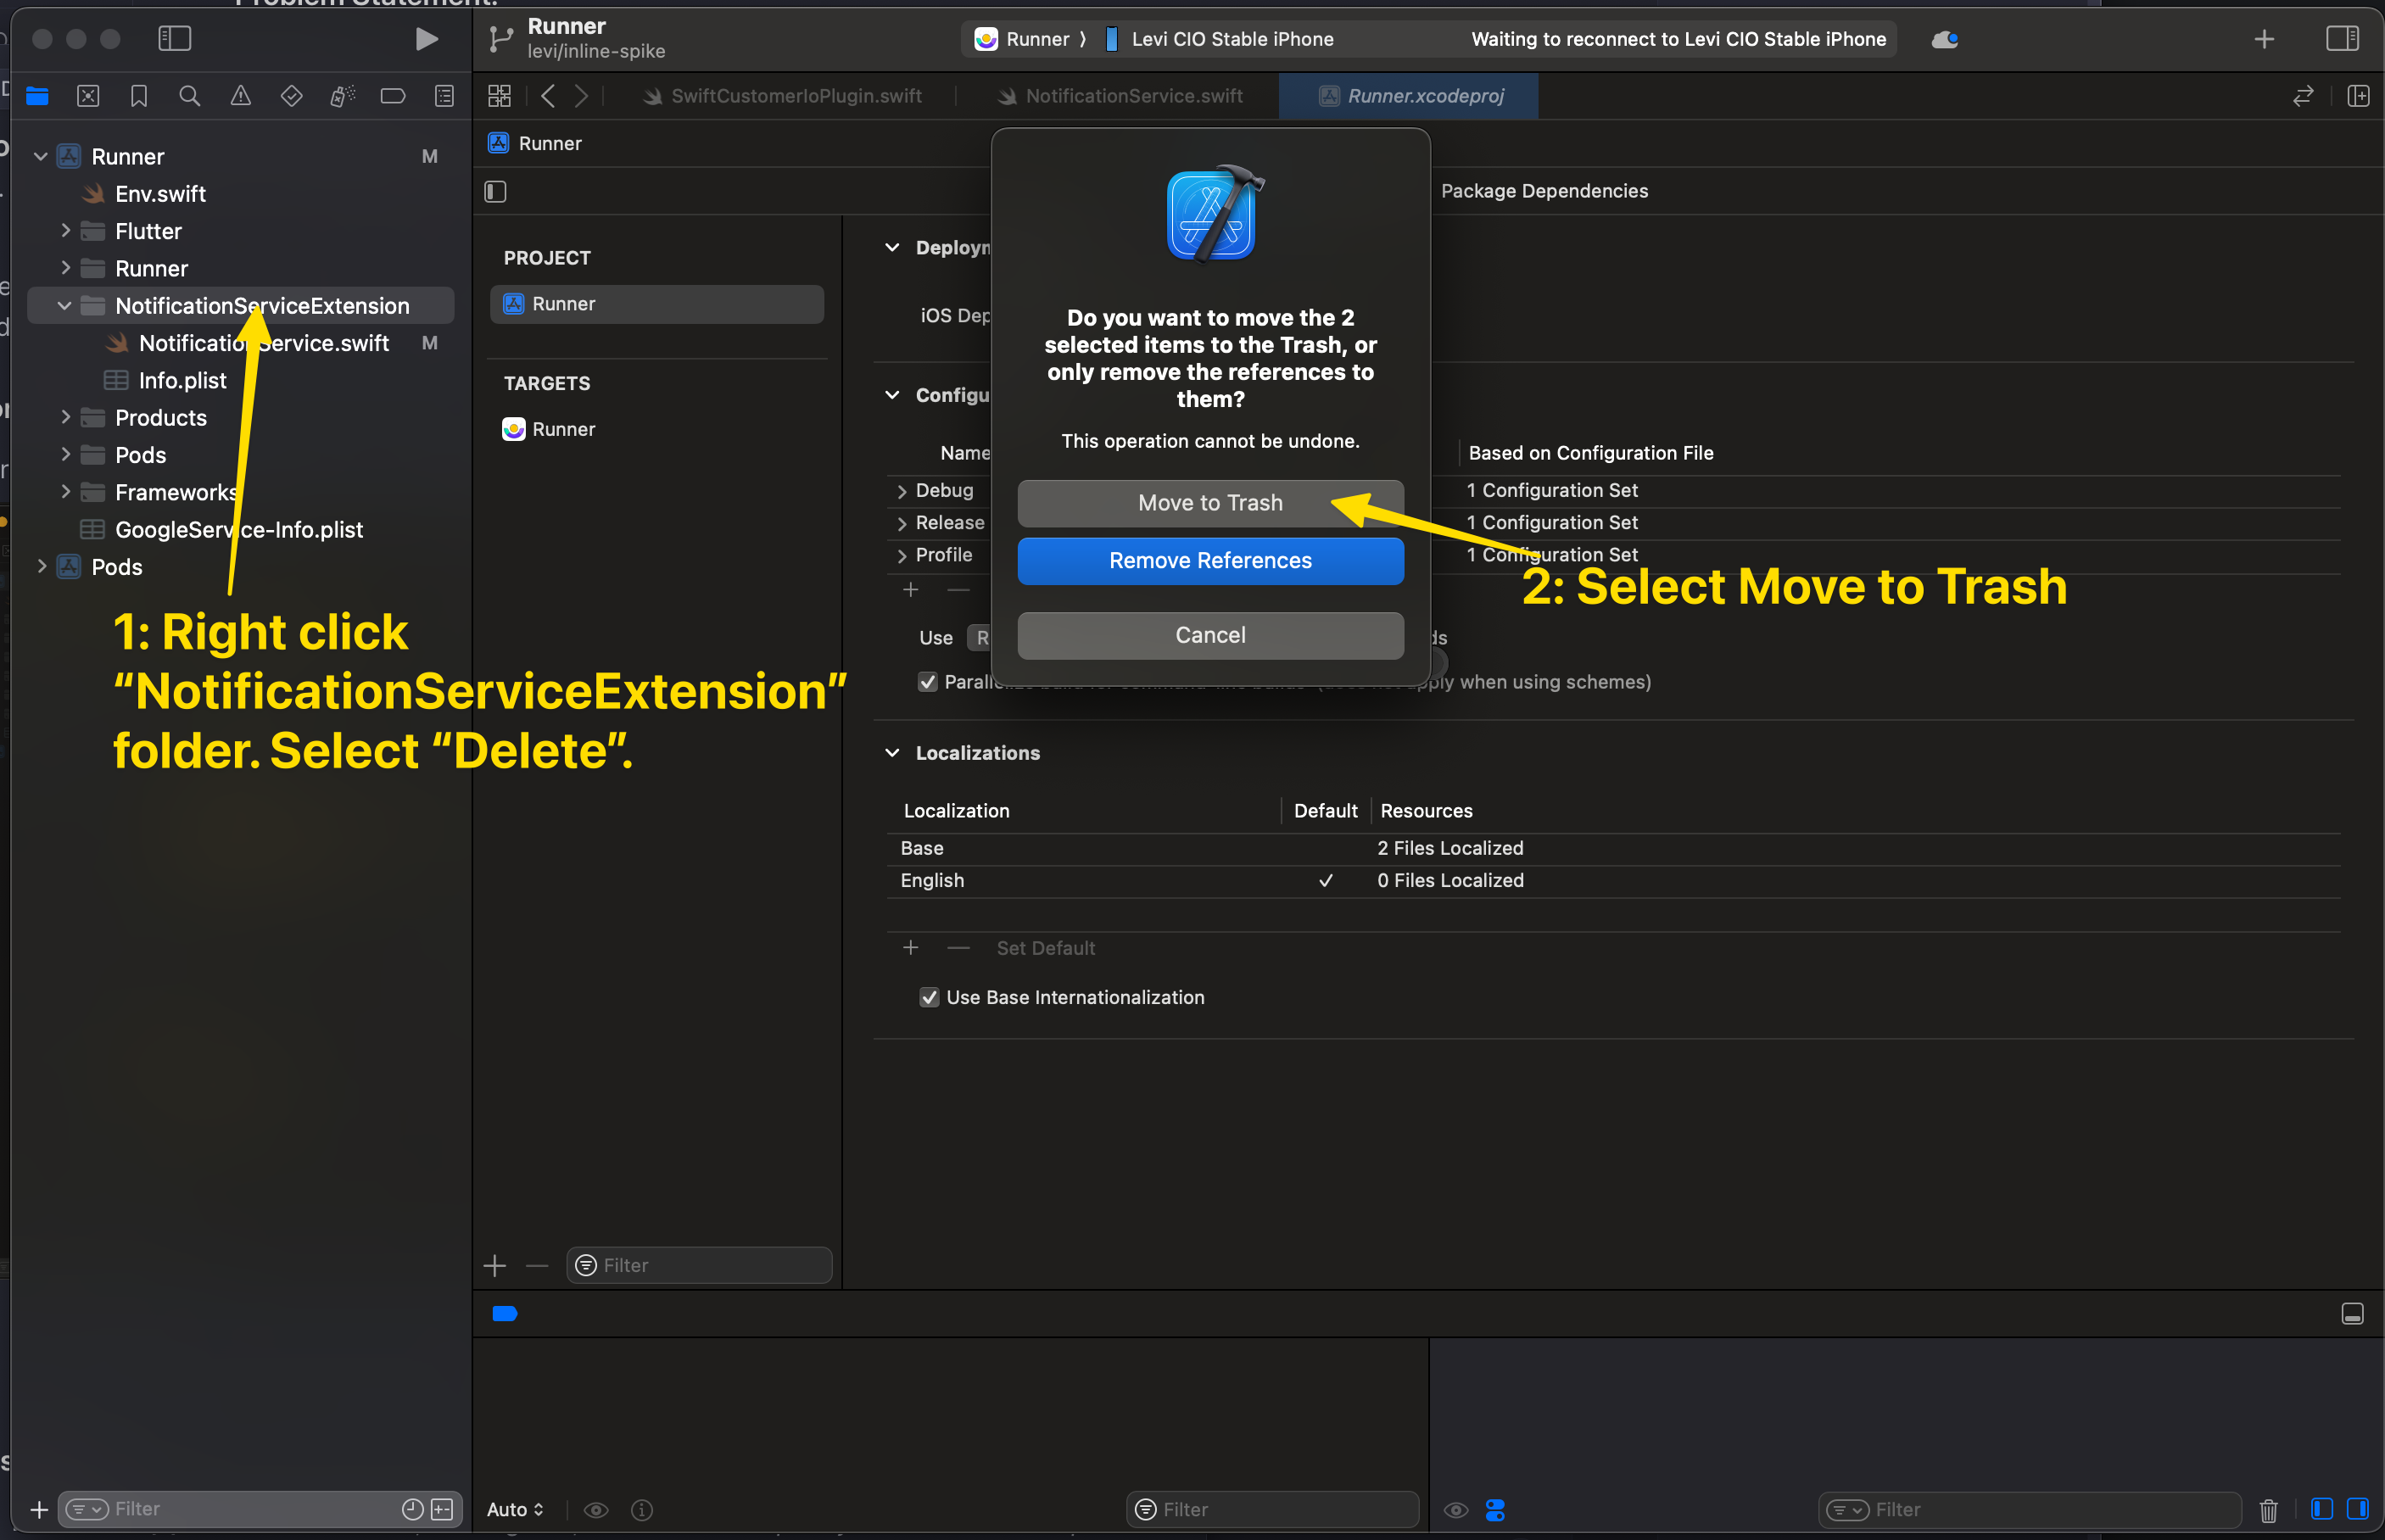
Task: Click the debug area trash icon
Action: click(2268, 1510)
